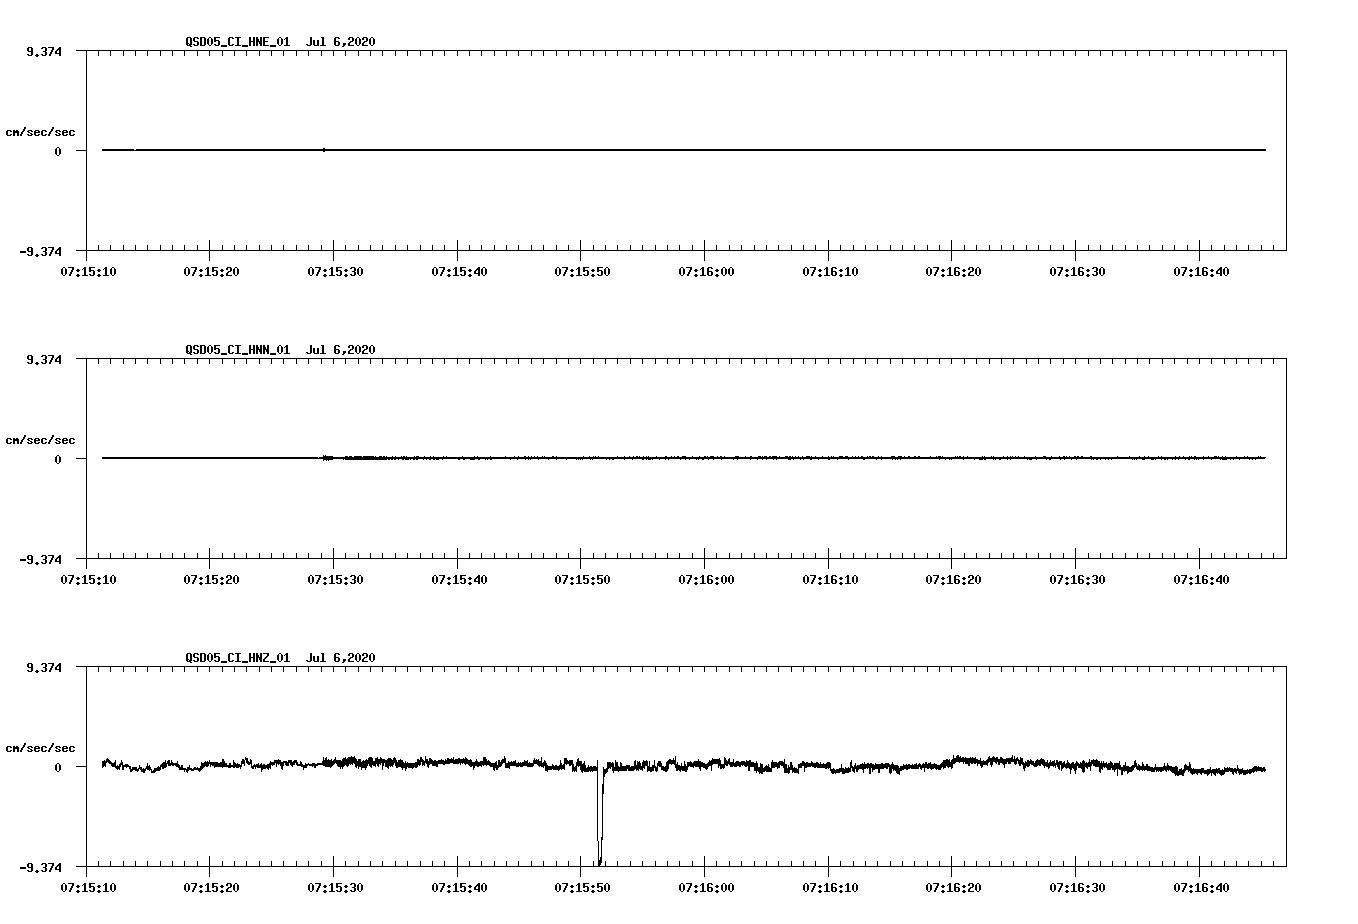The height and width of the screenshot is (924, 1358).
Task: Click the -9.374 lower limit on HNN plot
Action: pyautogui.click(x=41, y=559)
